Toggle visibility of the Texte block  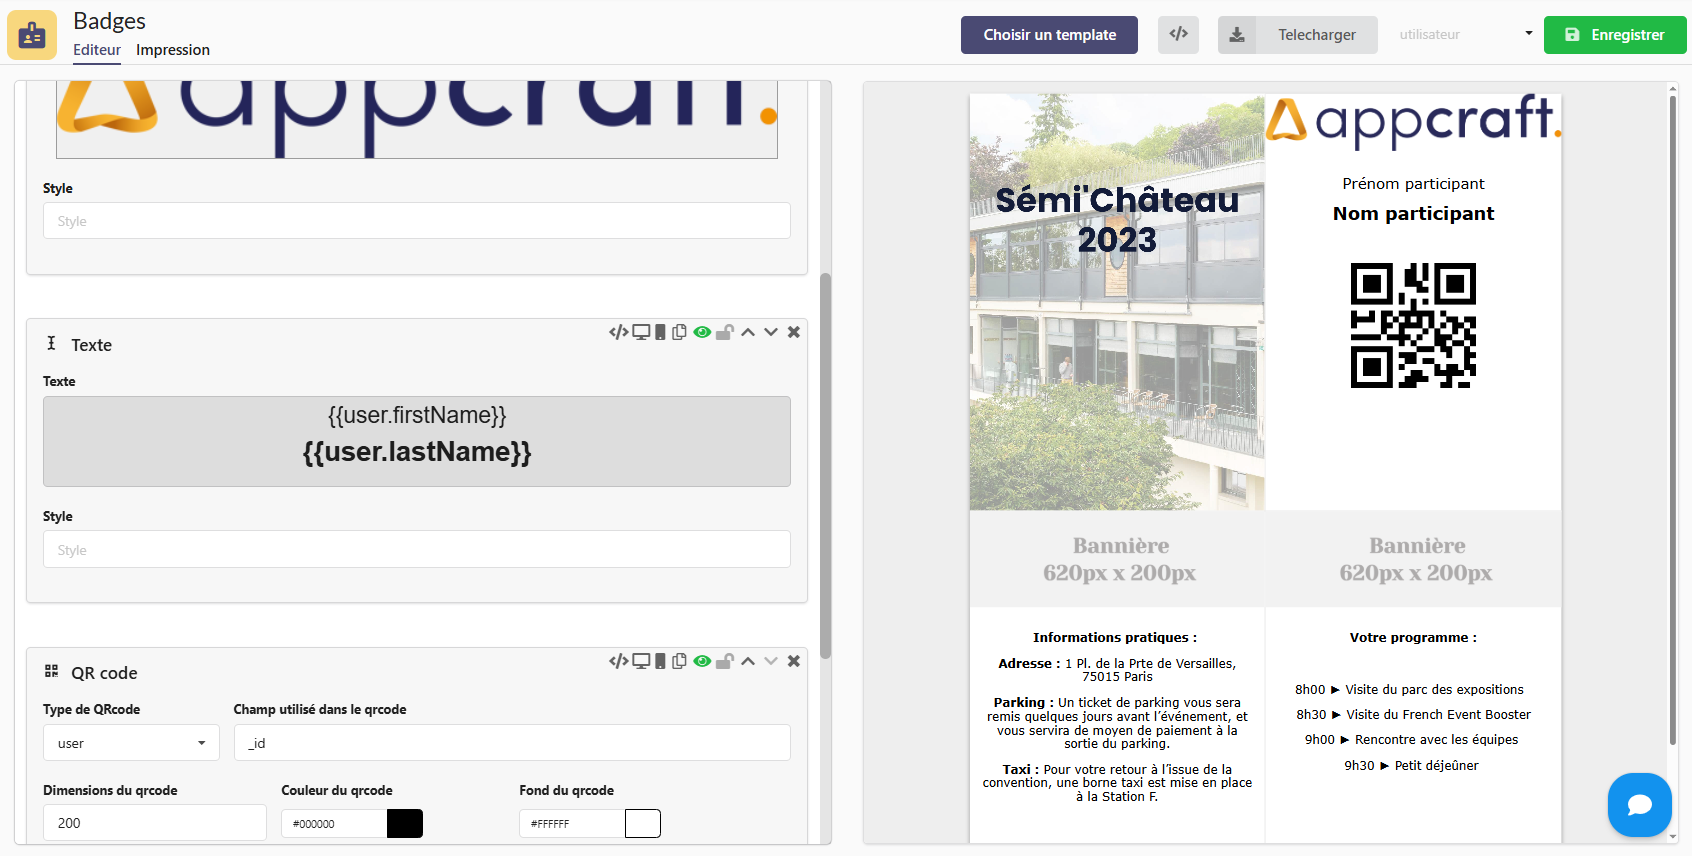[702, 332]
